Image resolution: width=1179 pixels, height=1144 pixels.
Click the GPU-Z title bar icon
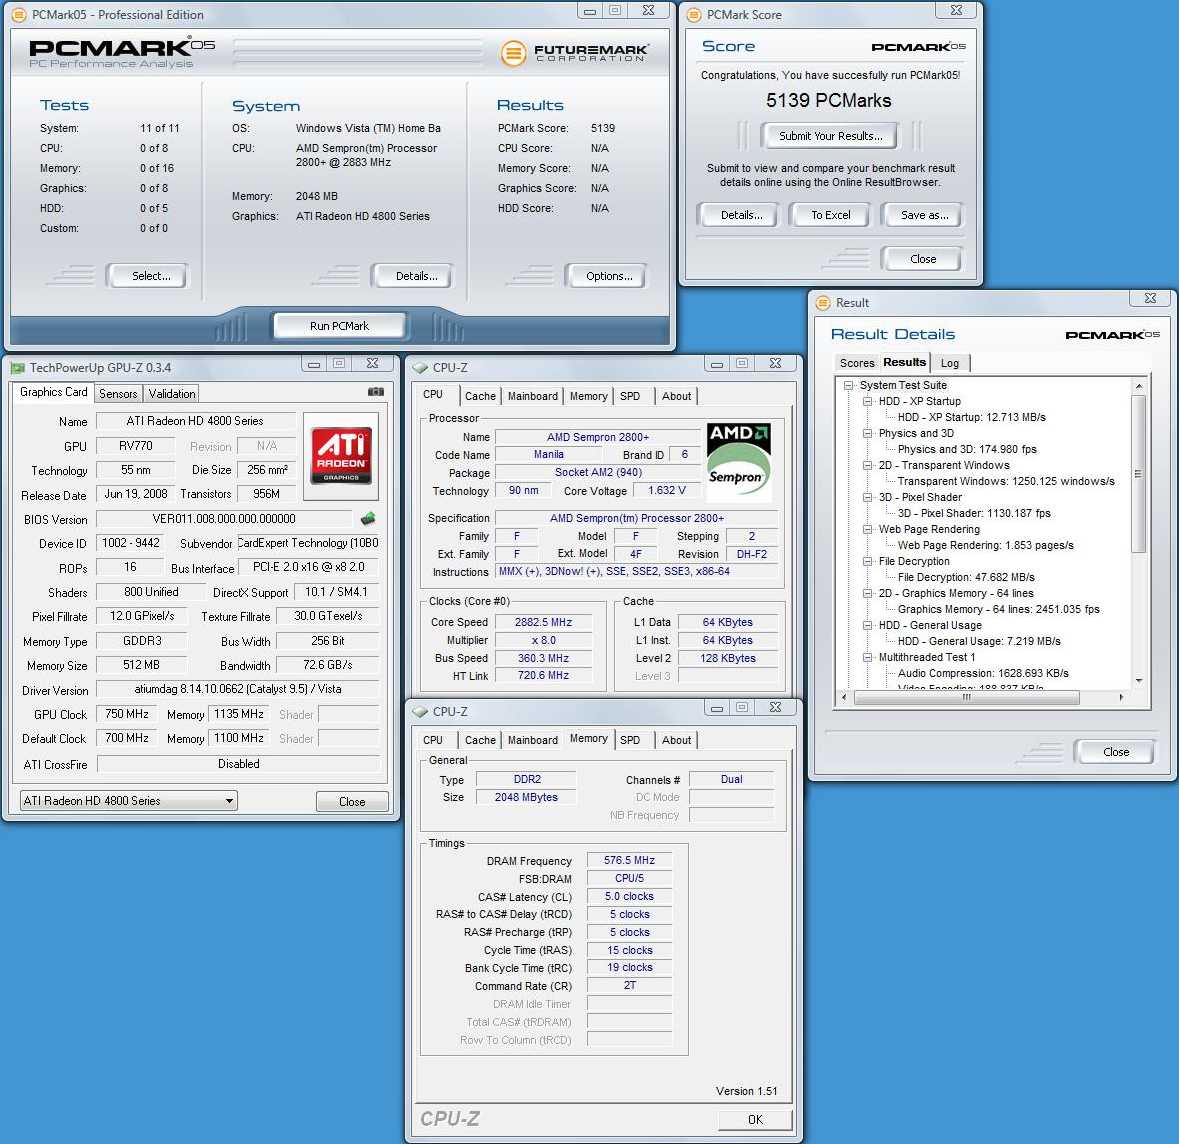click(x=17, y=368)
